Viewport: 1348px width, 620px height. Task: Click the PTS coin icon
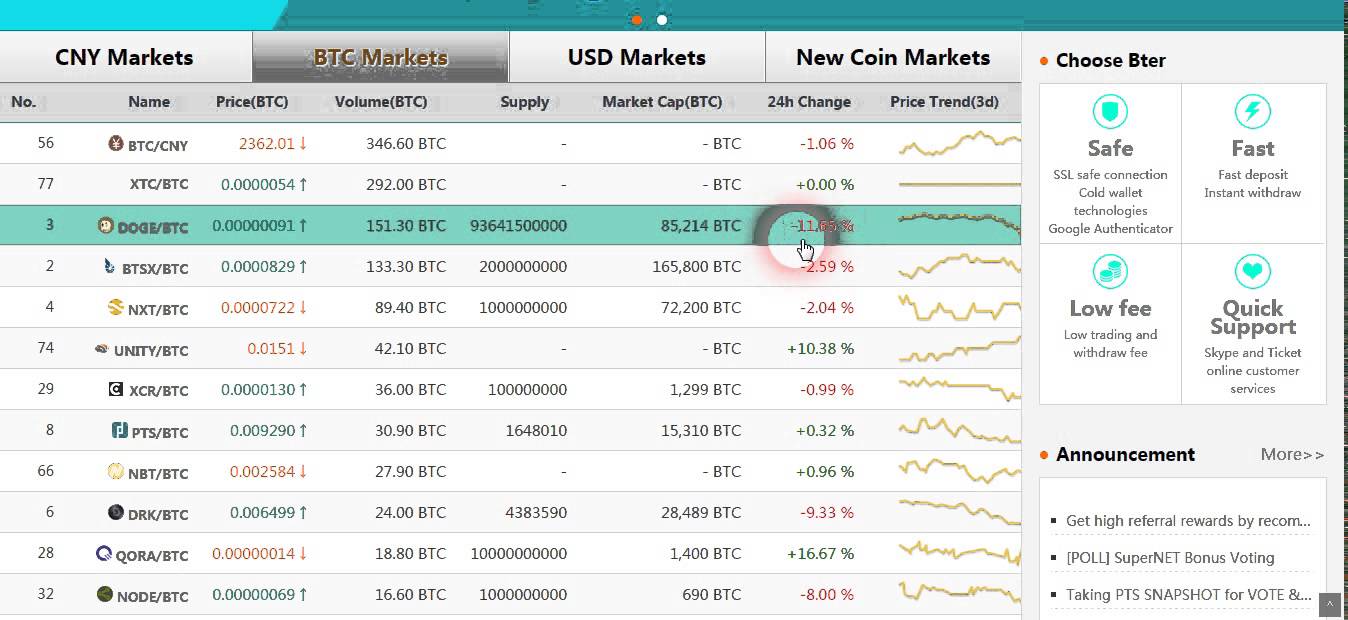pos(119,431)
